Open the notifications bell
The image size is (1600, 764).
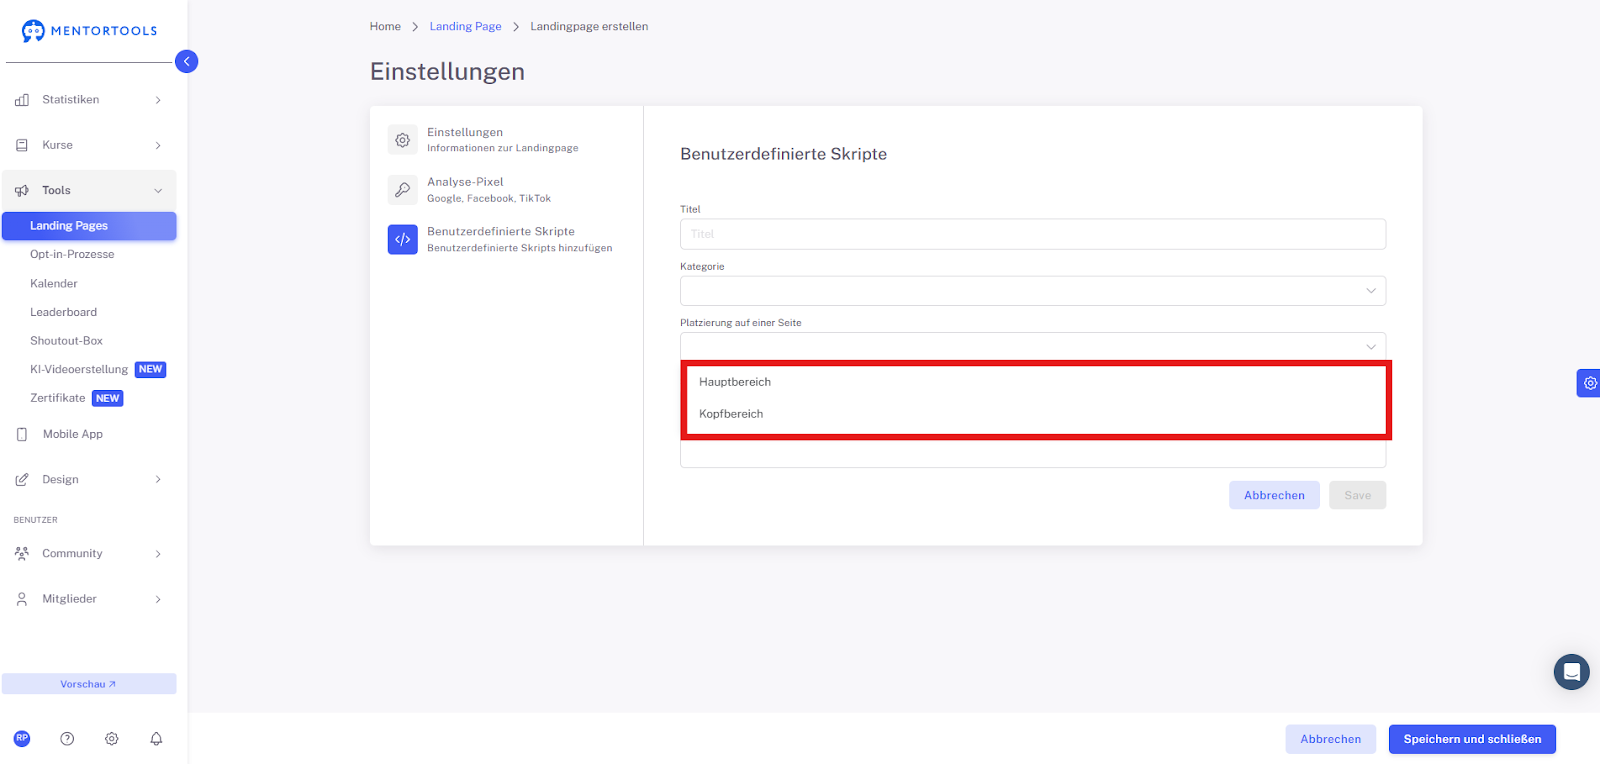pyautogui.click(x=156, y=739)
